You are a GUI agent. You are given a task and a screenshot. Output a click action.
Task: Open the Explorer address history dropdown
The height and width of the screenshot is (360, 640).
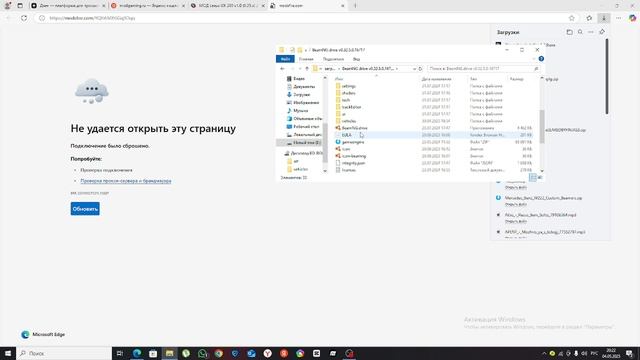tap(414, 69)
